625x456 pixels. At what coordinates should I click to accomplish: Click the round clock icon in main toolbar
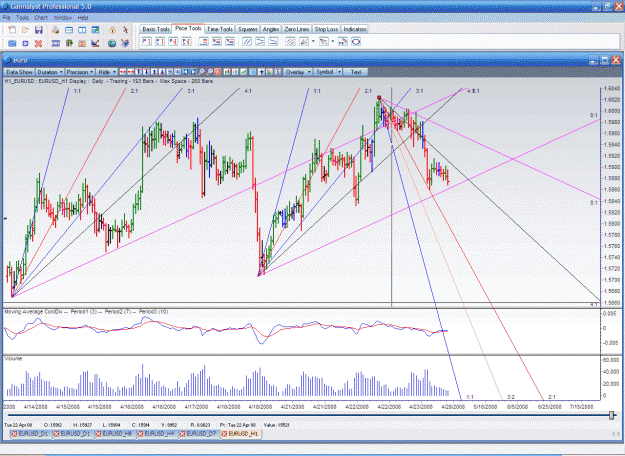(112, 30)
